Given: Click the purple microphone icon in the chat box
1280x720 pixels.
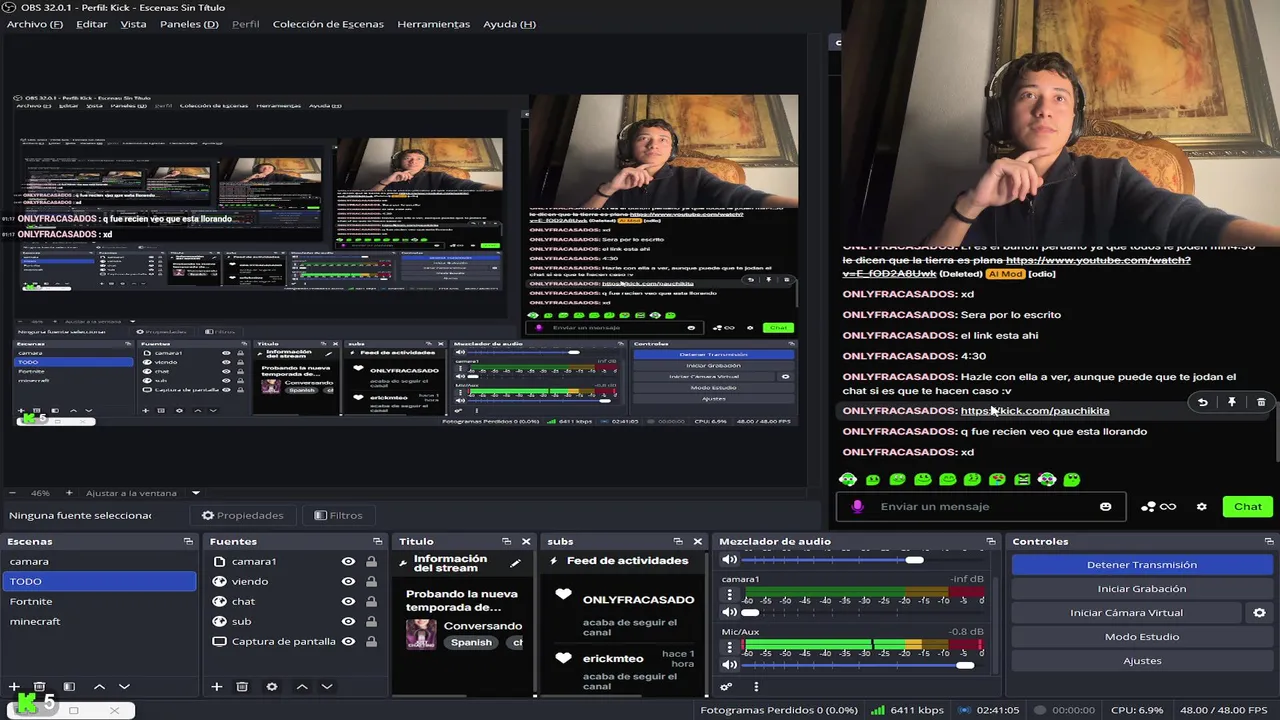Looking at the screenshot, I should (x=857, y=507).
